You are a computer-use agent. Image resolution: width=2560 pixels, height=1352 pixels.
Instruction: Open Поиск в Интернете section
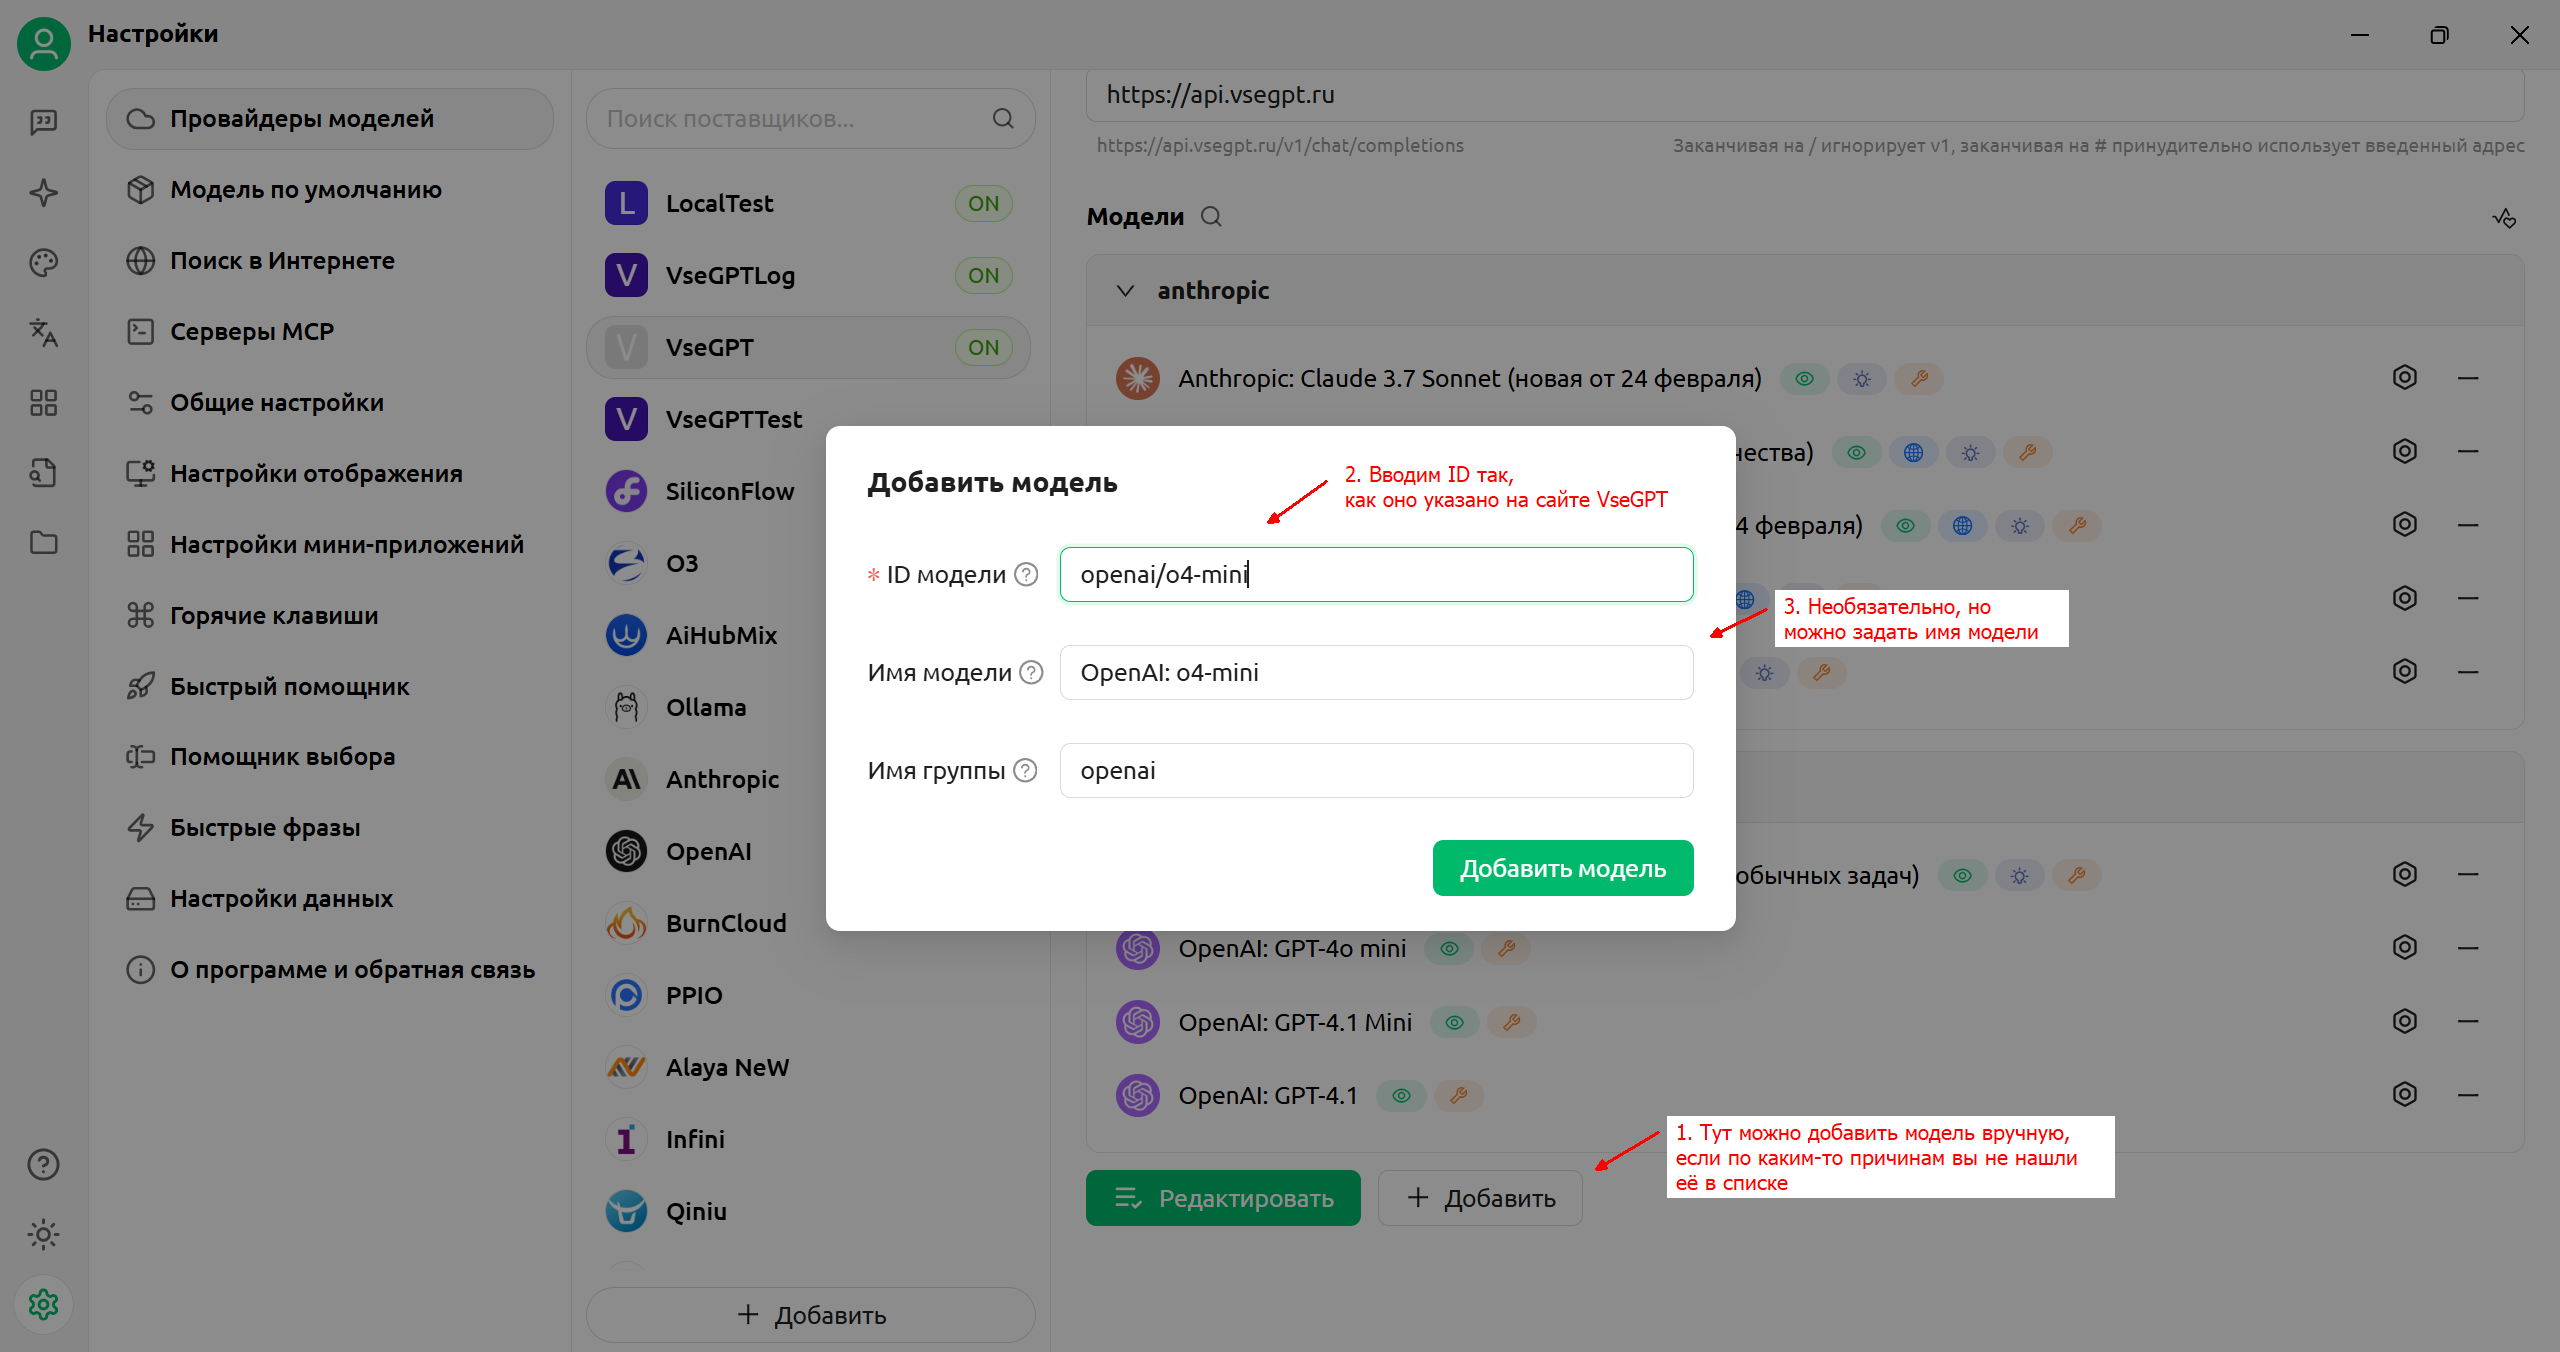point(330,260)
